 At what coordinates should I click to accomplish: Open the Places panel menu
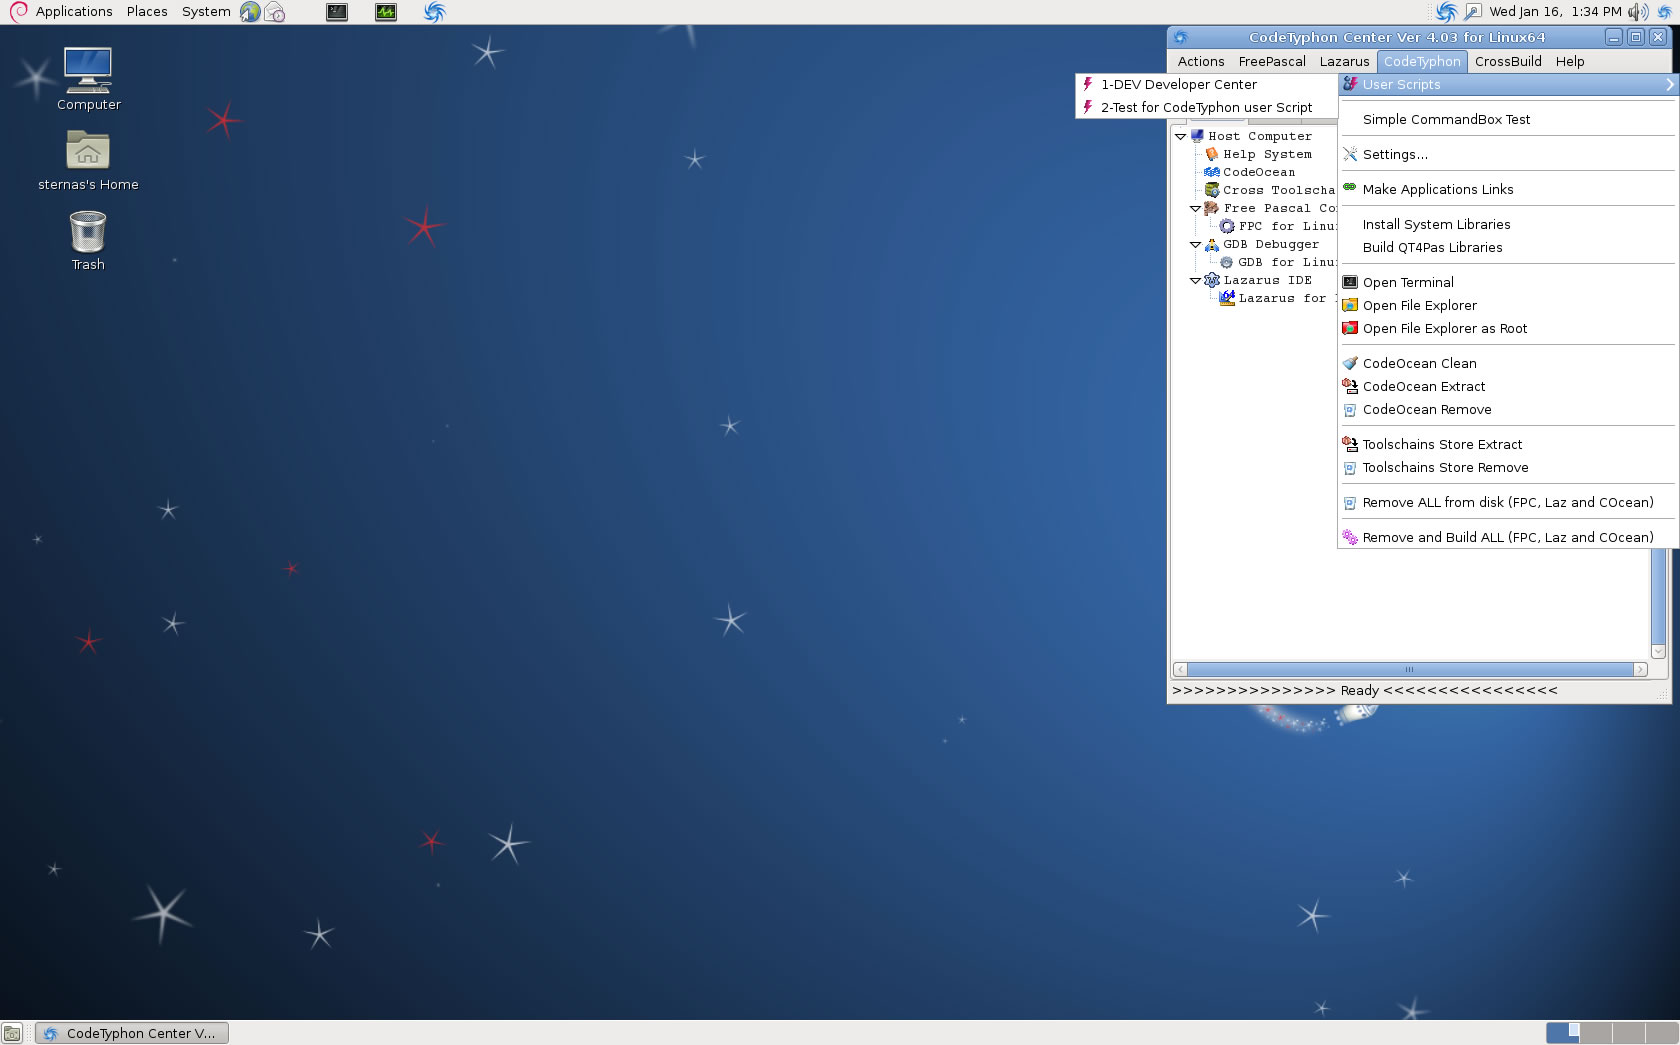147,12
